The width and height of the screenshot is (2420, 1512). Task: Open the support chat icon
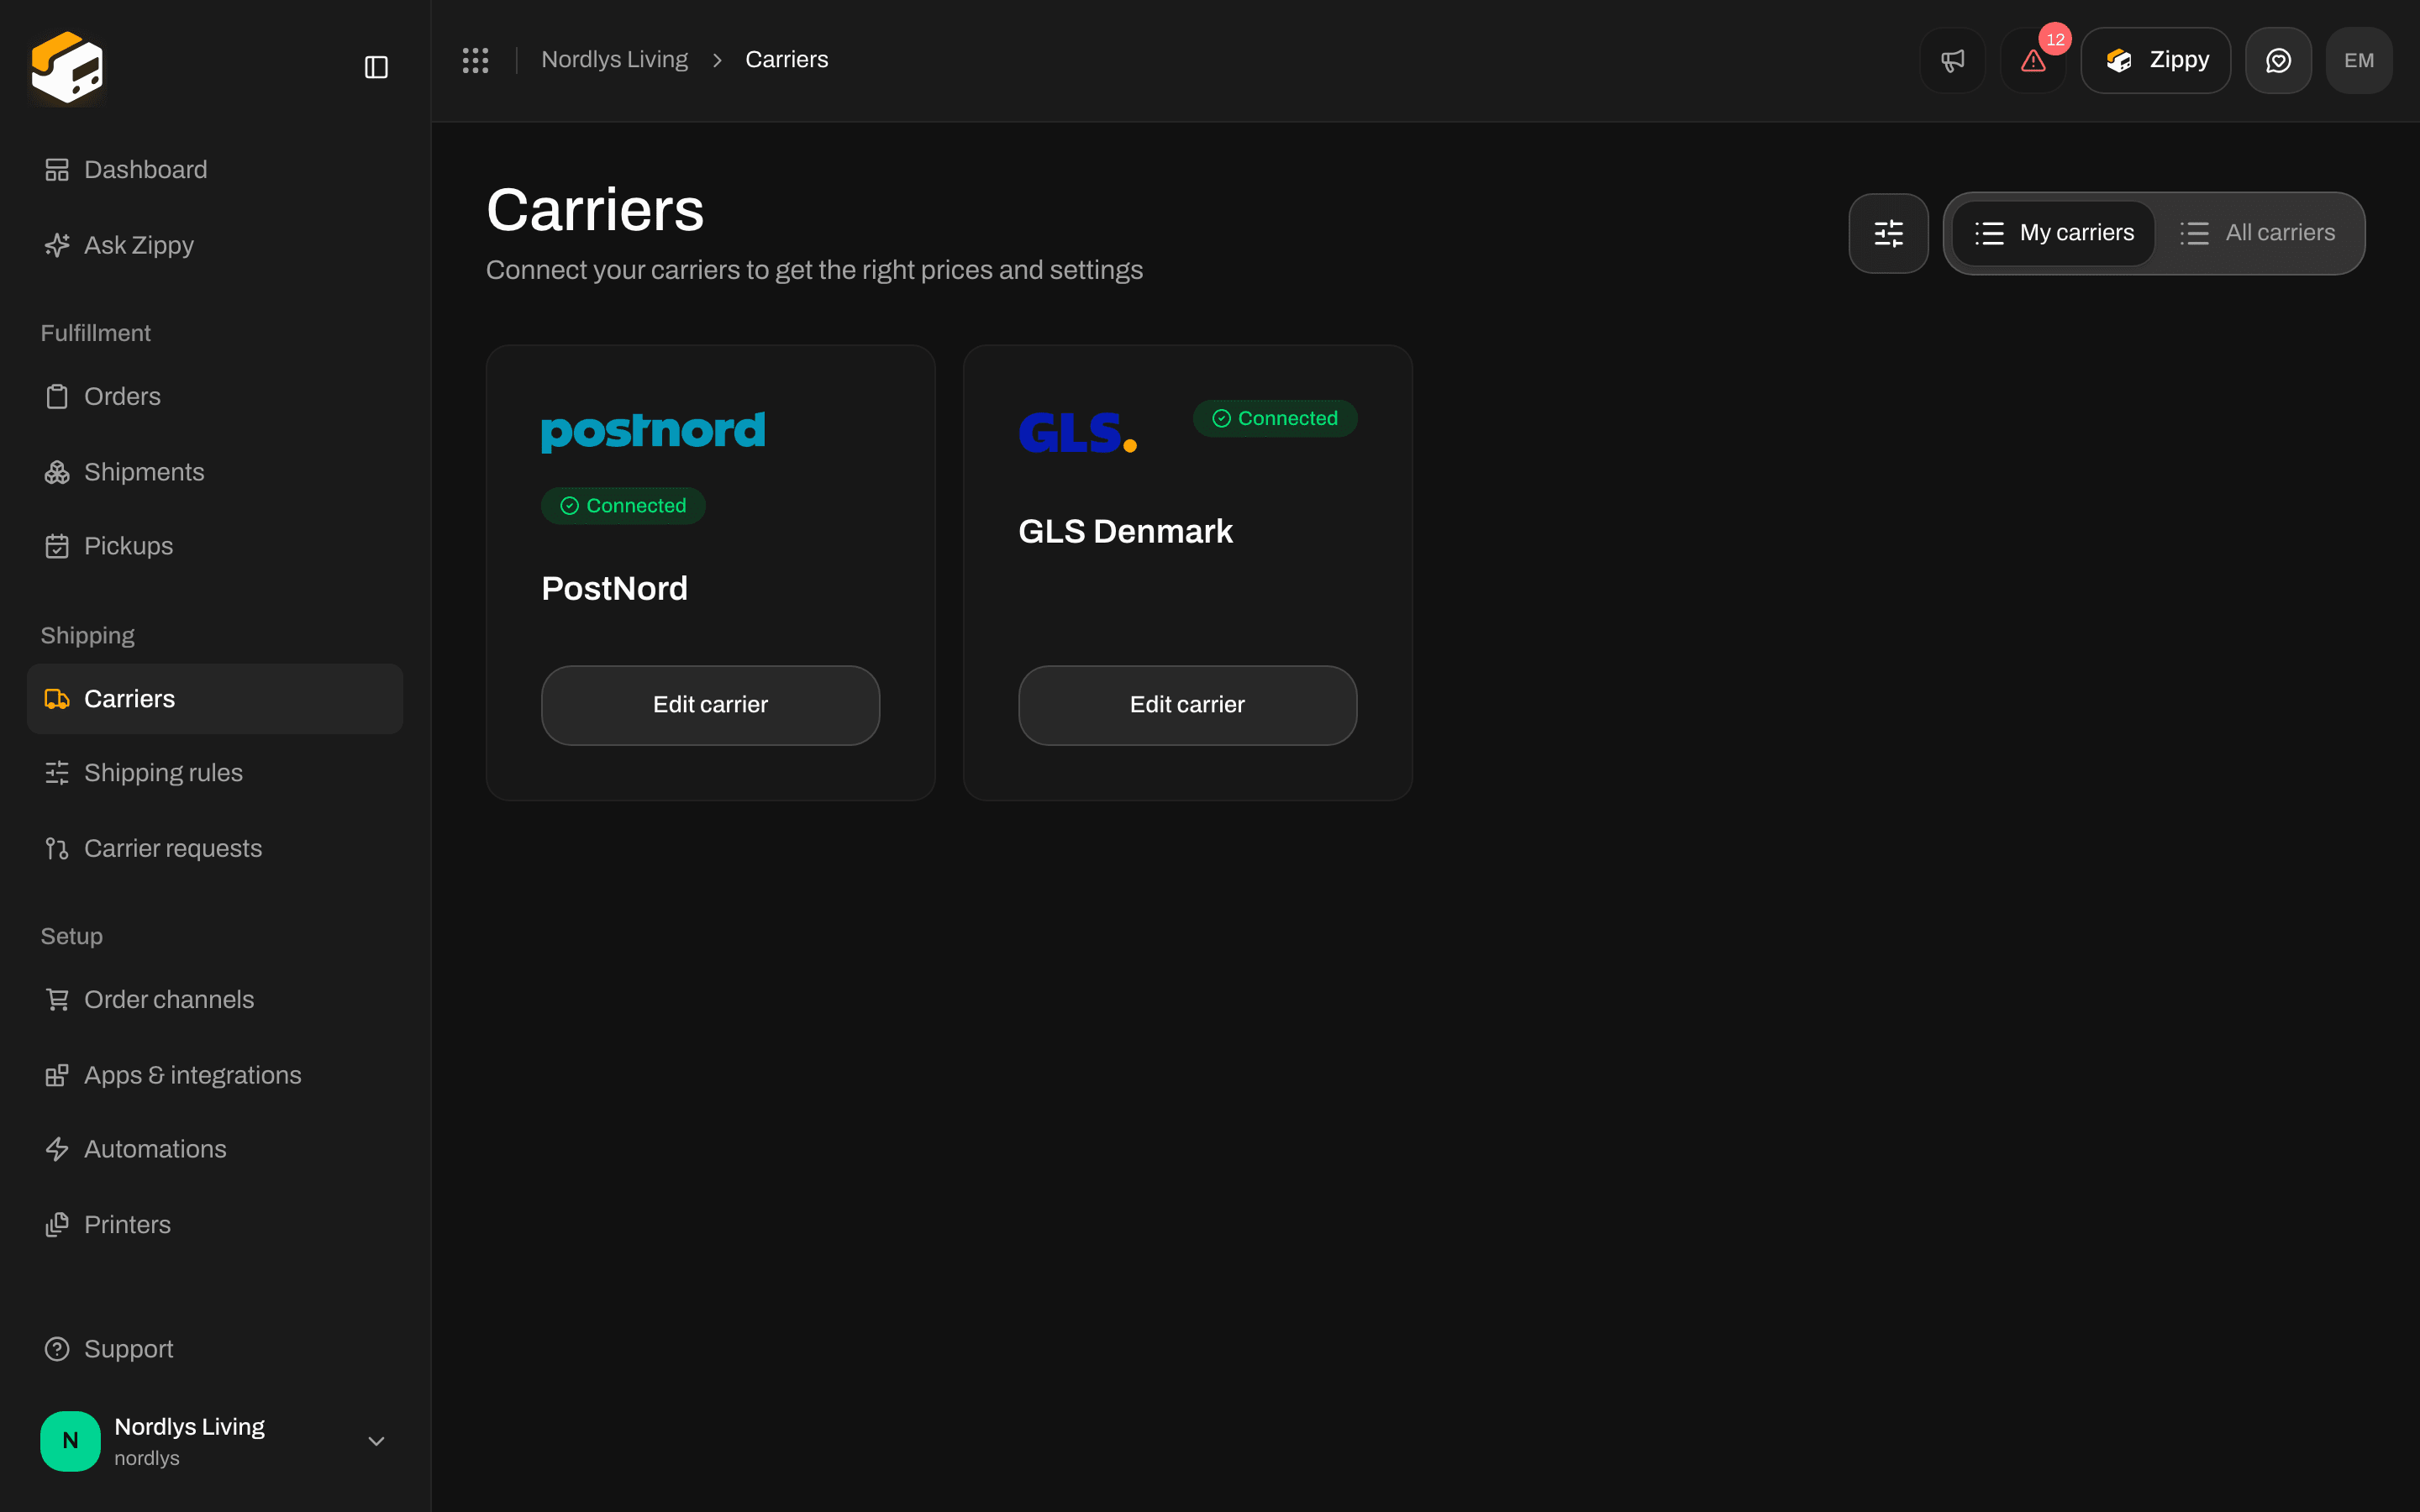2278,60
